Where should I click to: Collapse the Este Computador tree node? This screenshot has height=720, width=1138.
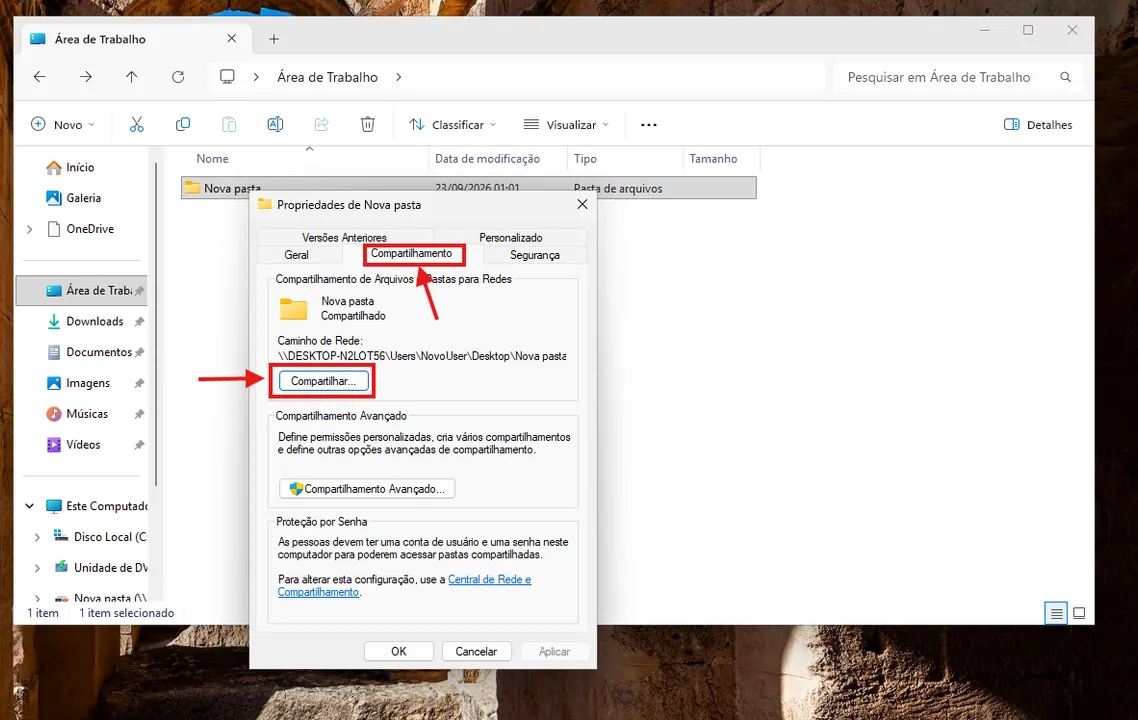pyautogui.click(x=29, y=506)
